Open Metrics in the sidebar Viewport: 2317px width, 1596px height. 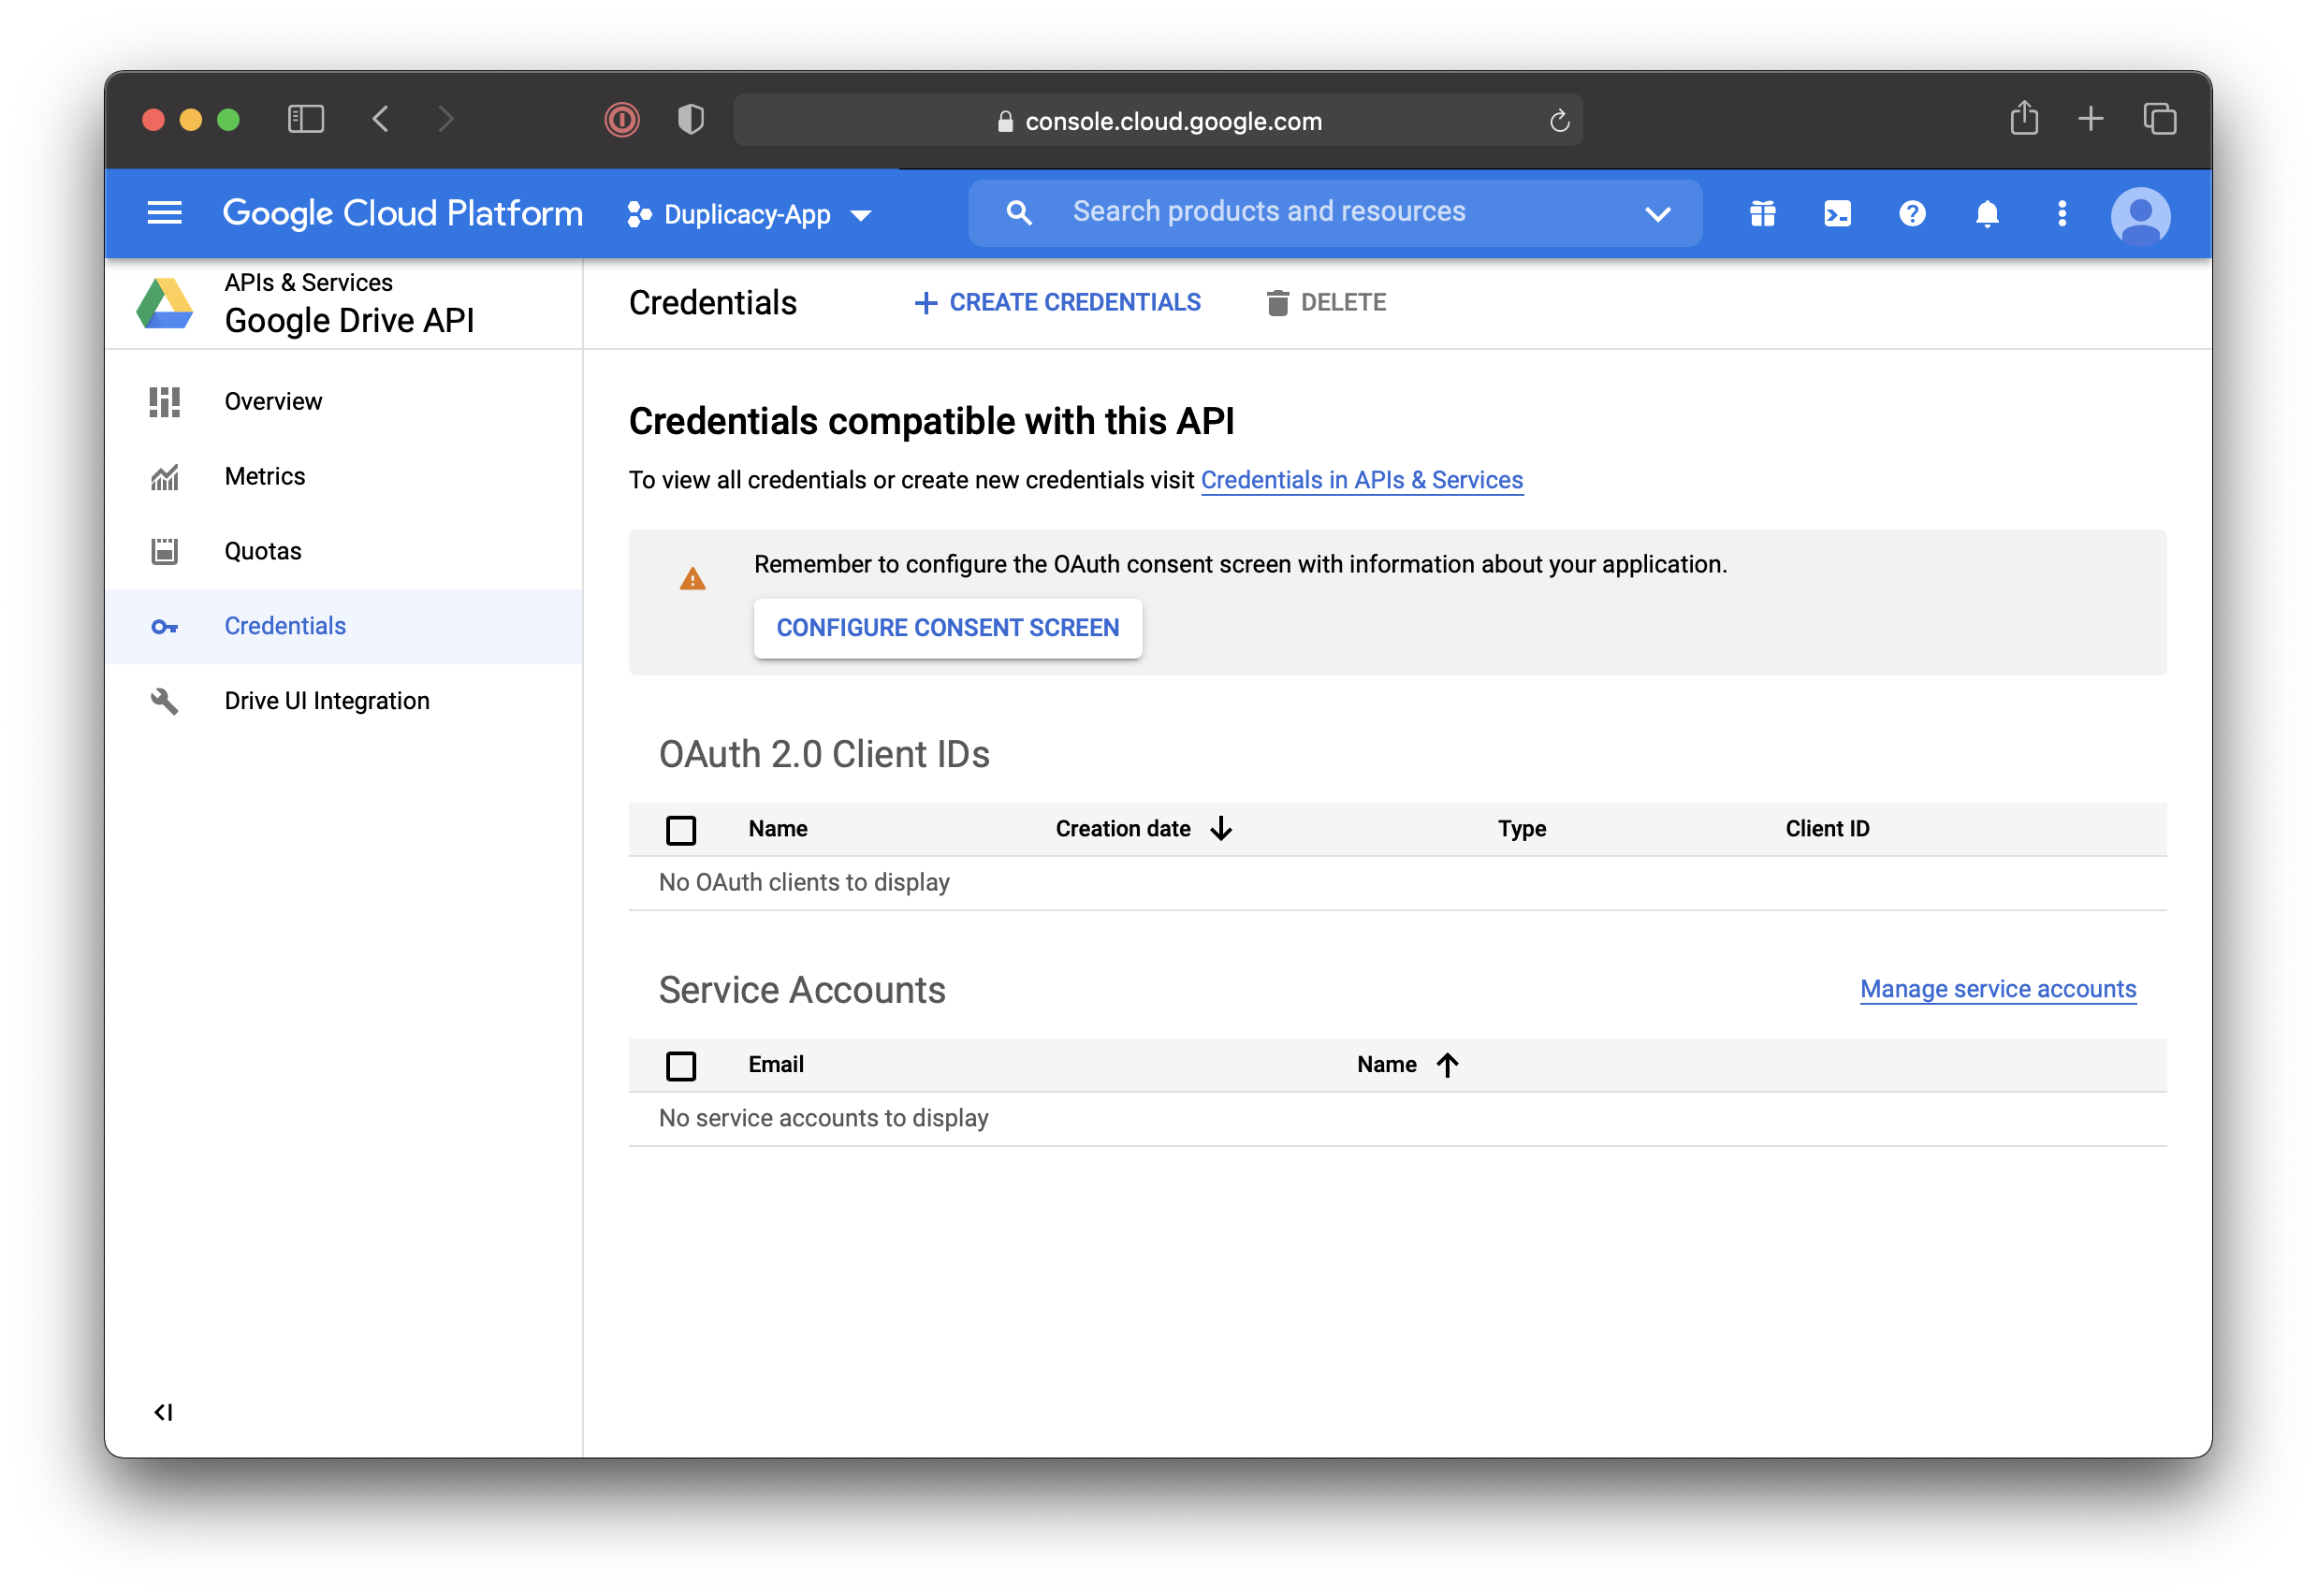coord(265,476)
